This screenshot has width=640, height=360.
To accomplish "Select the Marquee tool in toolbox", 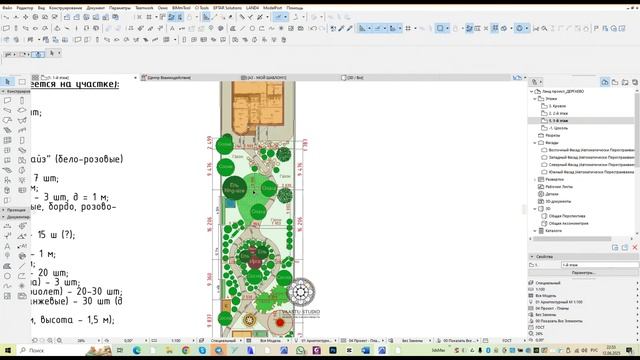I will click(x=22, y=82).
